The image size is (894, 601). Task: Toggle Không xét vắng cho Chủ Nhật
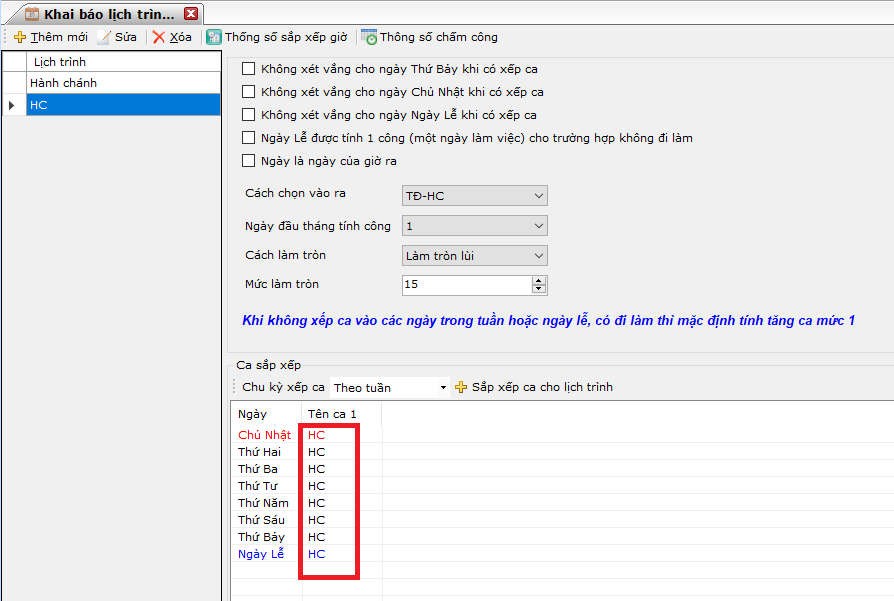pyautogui.click(x=249, y=92)
